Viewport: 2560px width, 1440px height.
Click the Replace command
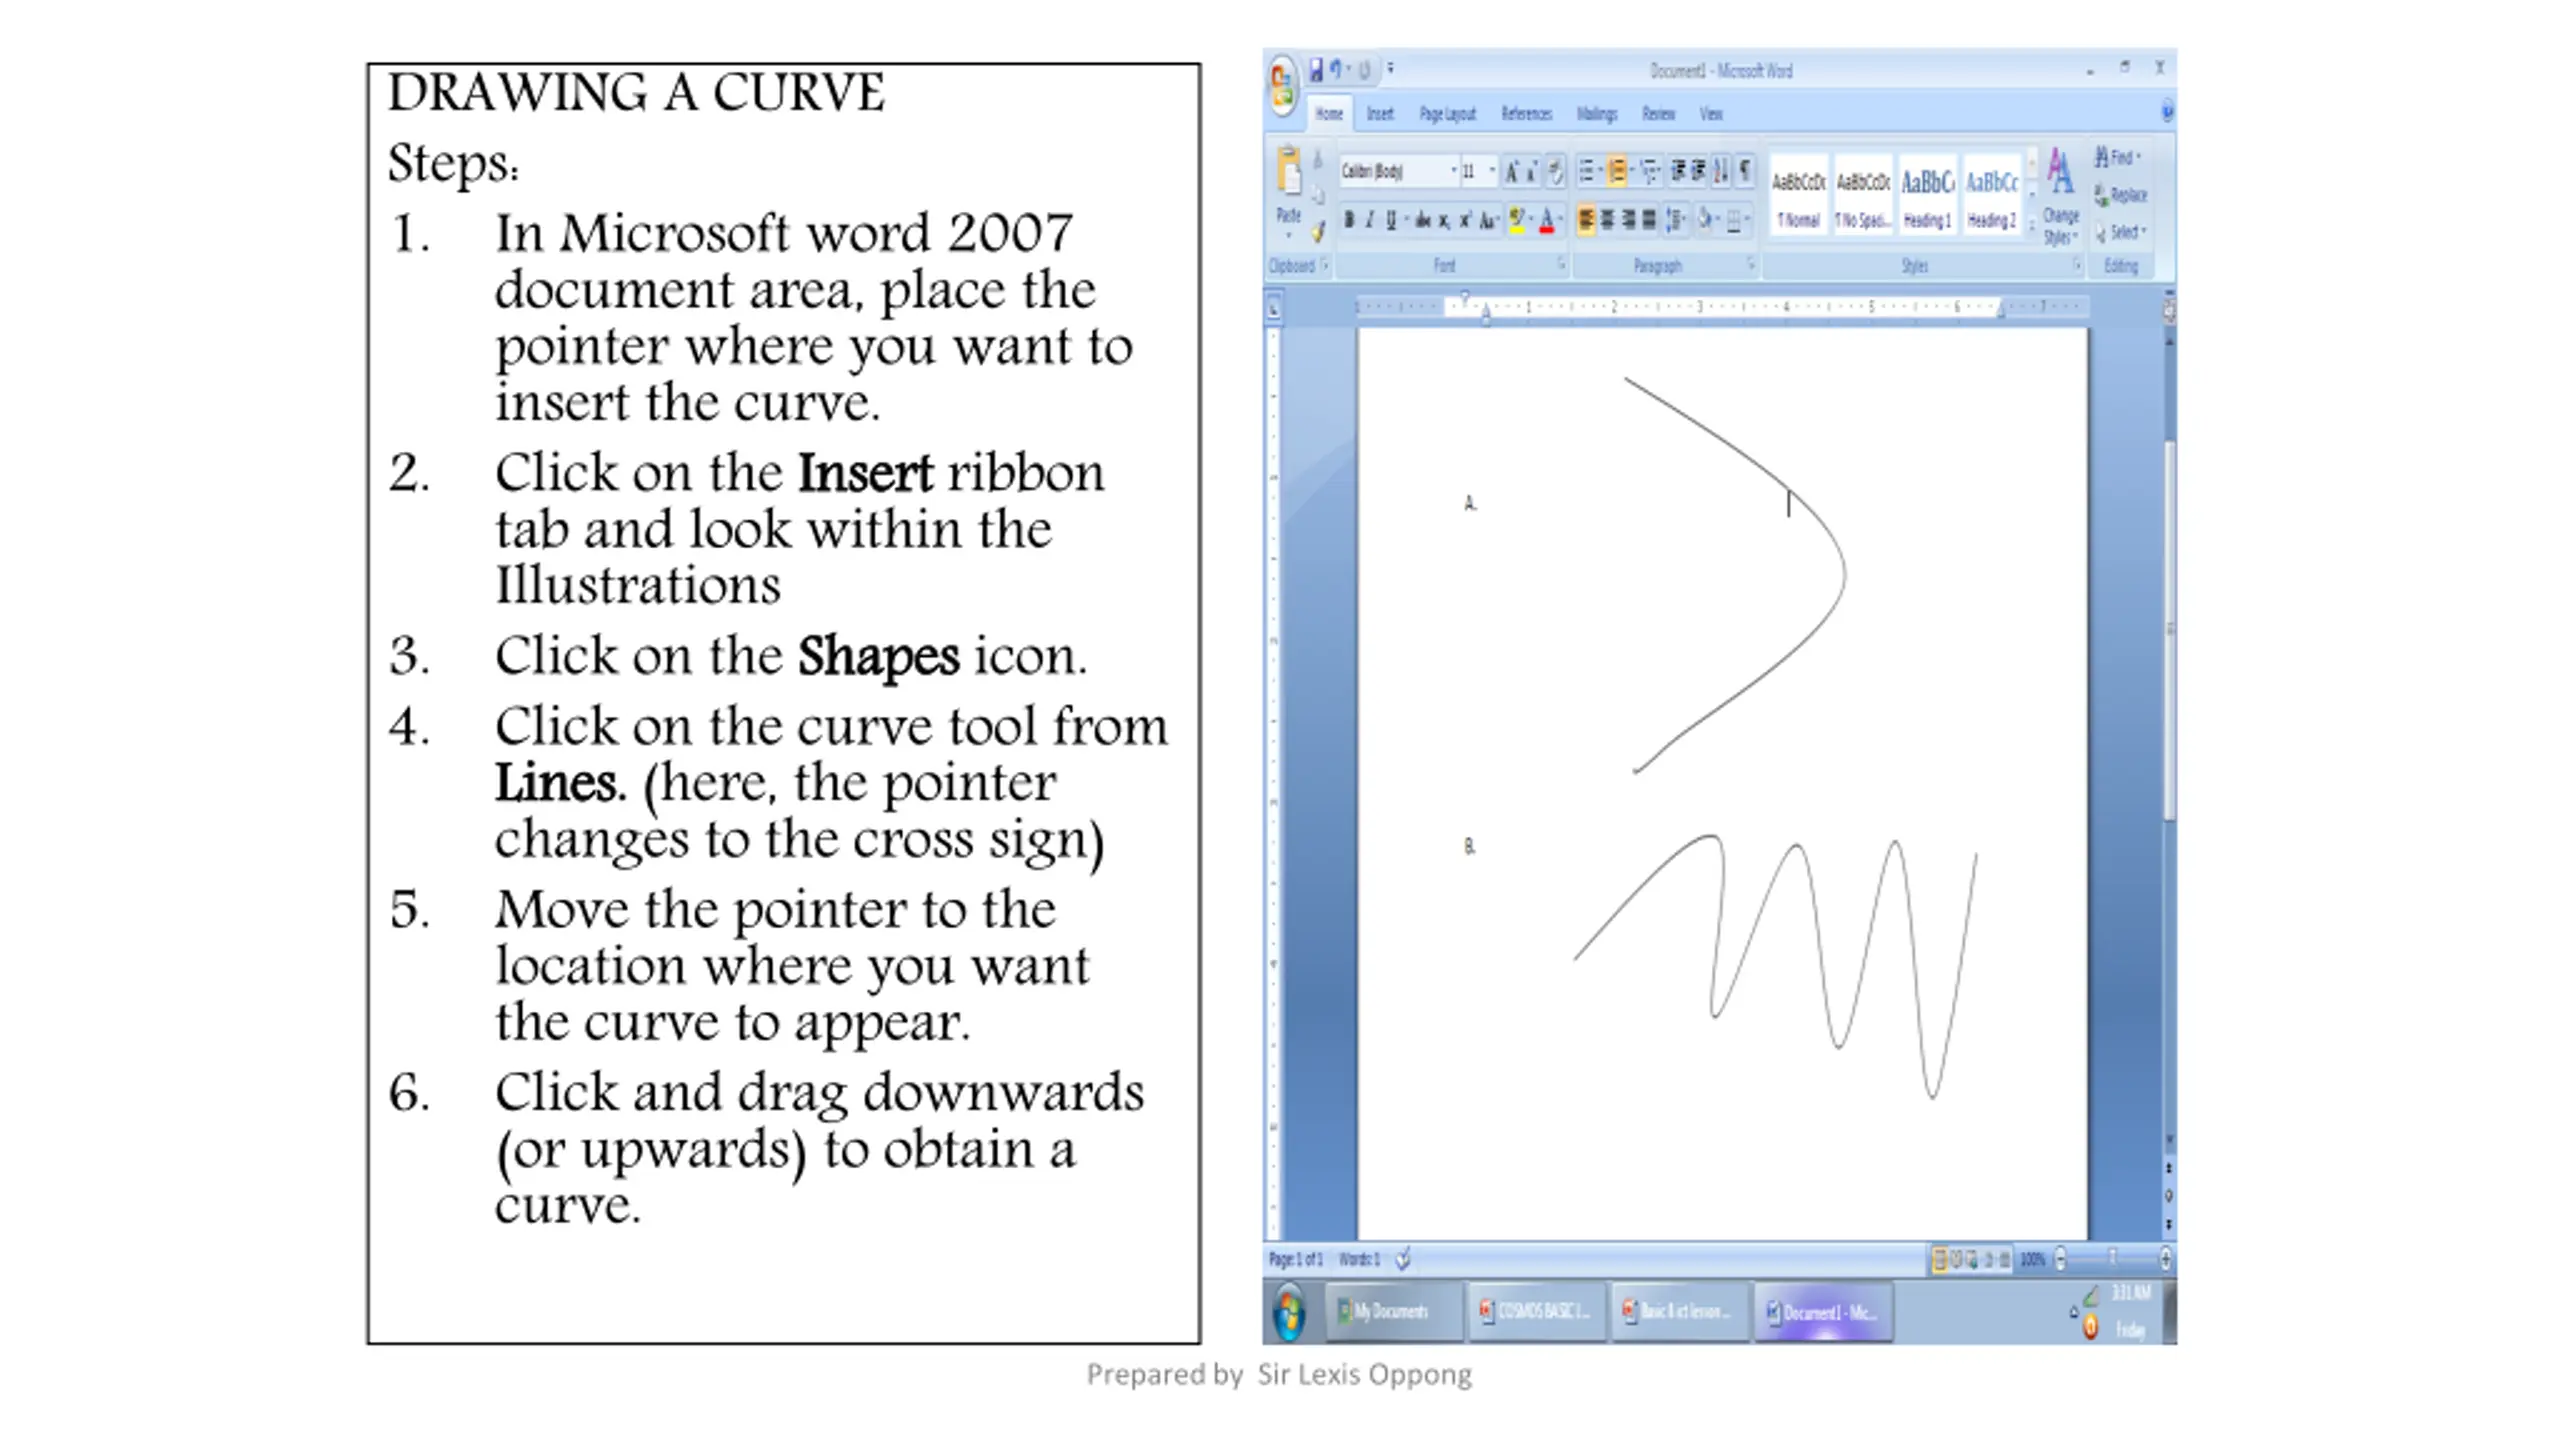[2121, 196]
